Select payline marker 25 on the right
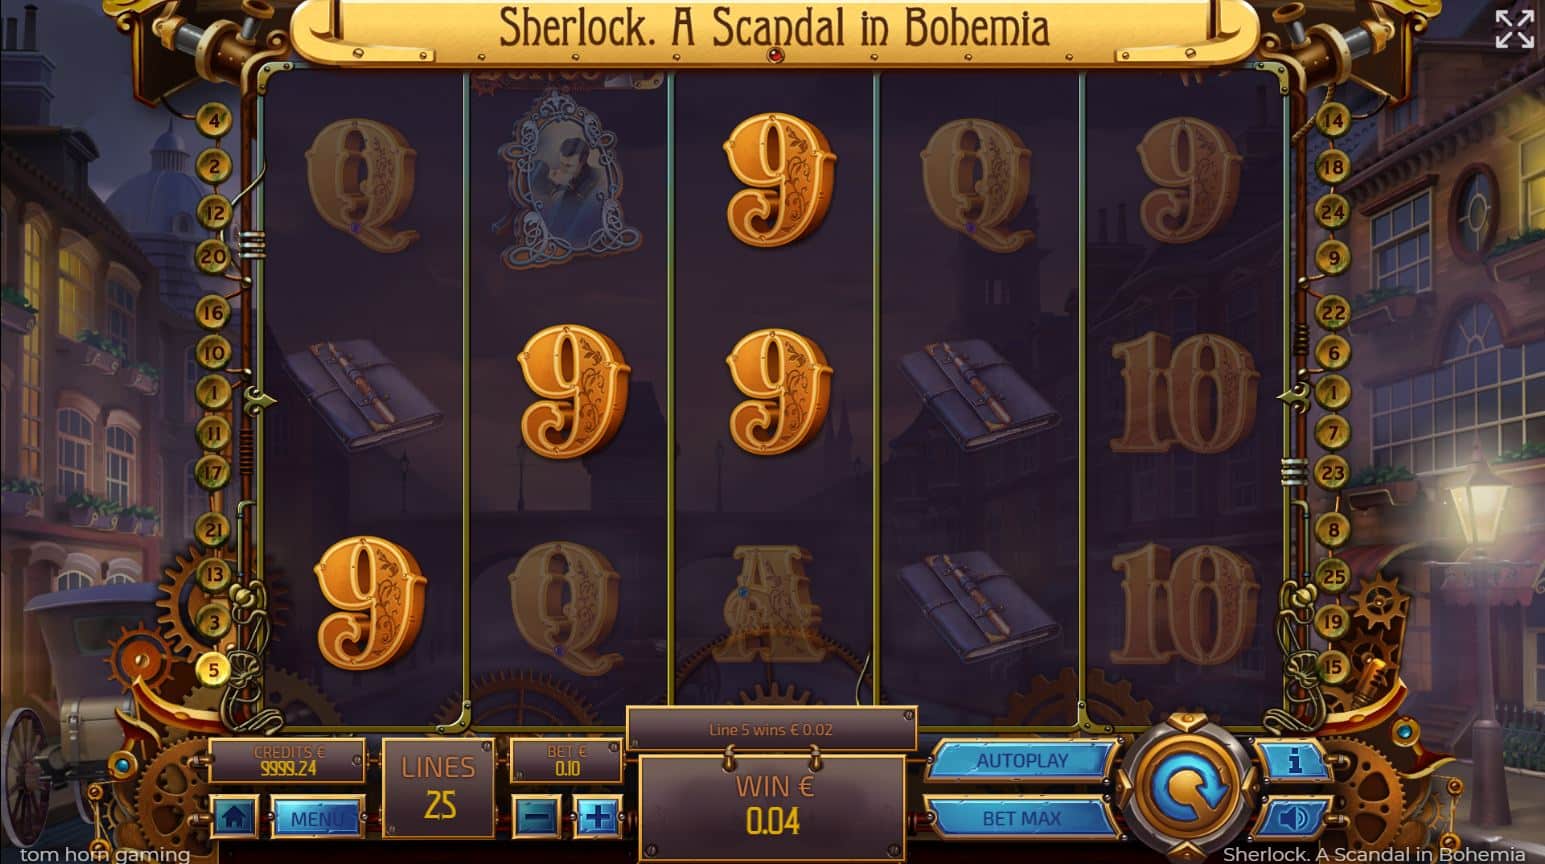 [1333, 576]
